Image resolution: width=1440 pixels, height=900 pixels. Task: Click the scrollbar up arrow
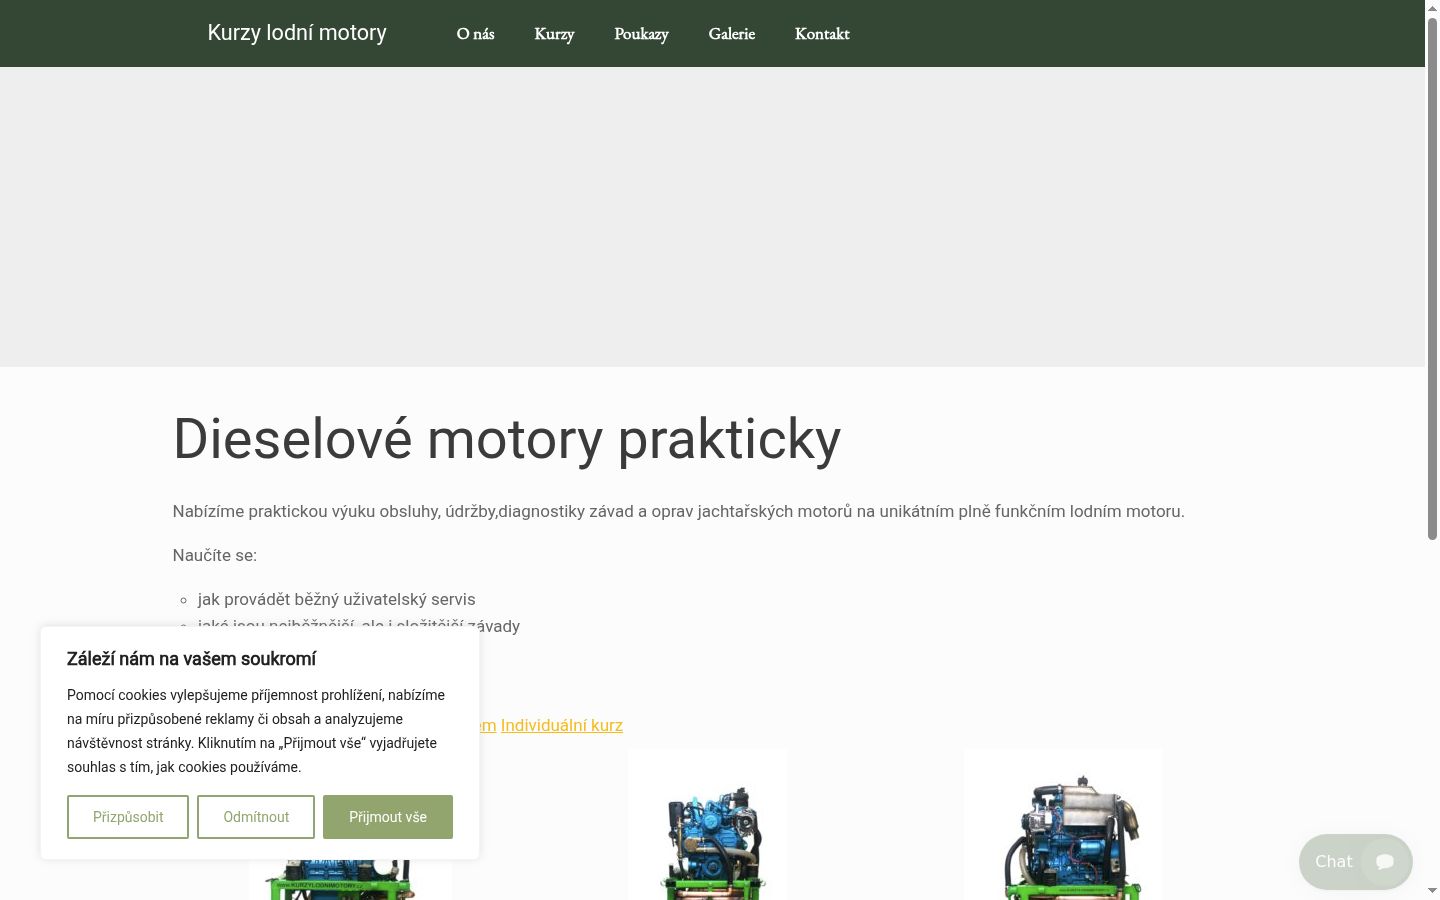(1432, 8)
